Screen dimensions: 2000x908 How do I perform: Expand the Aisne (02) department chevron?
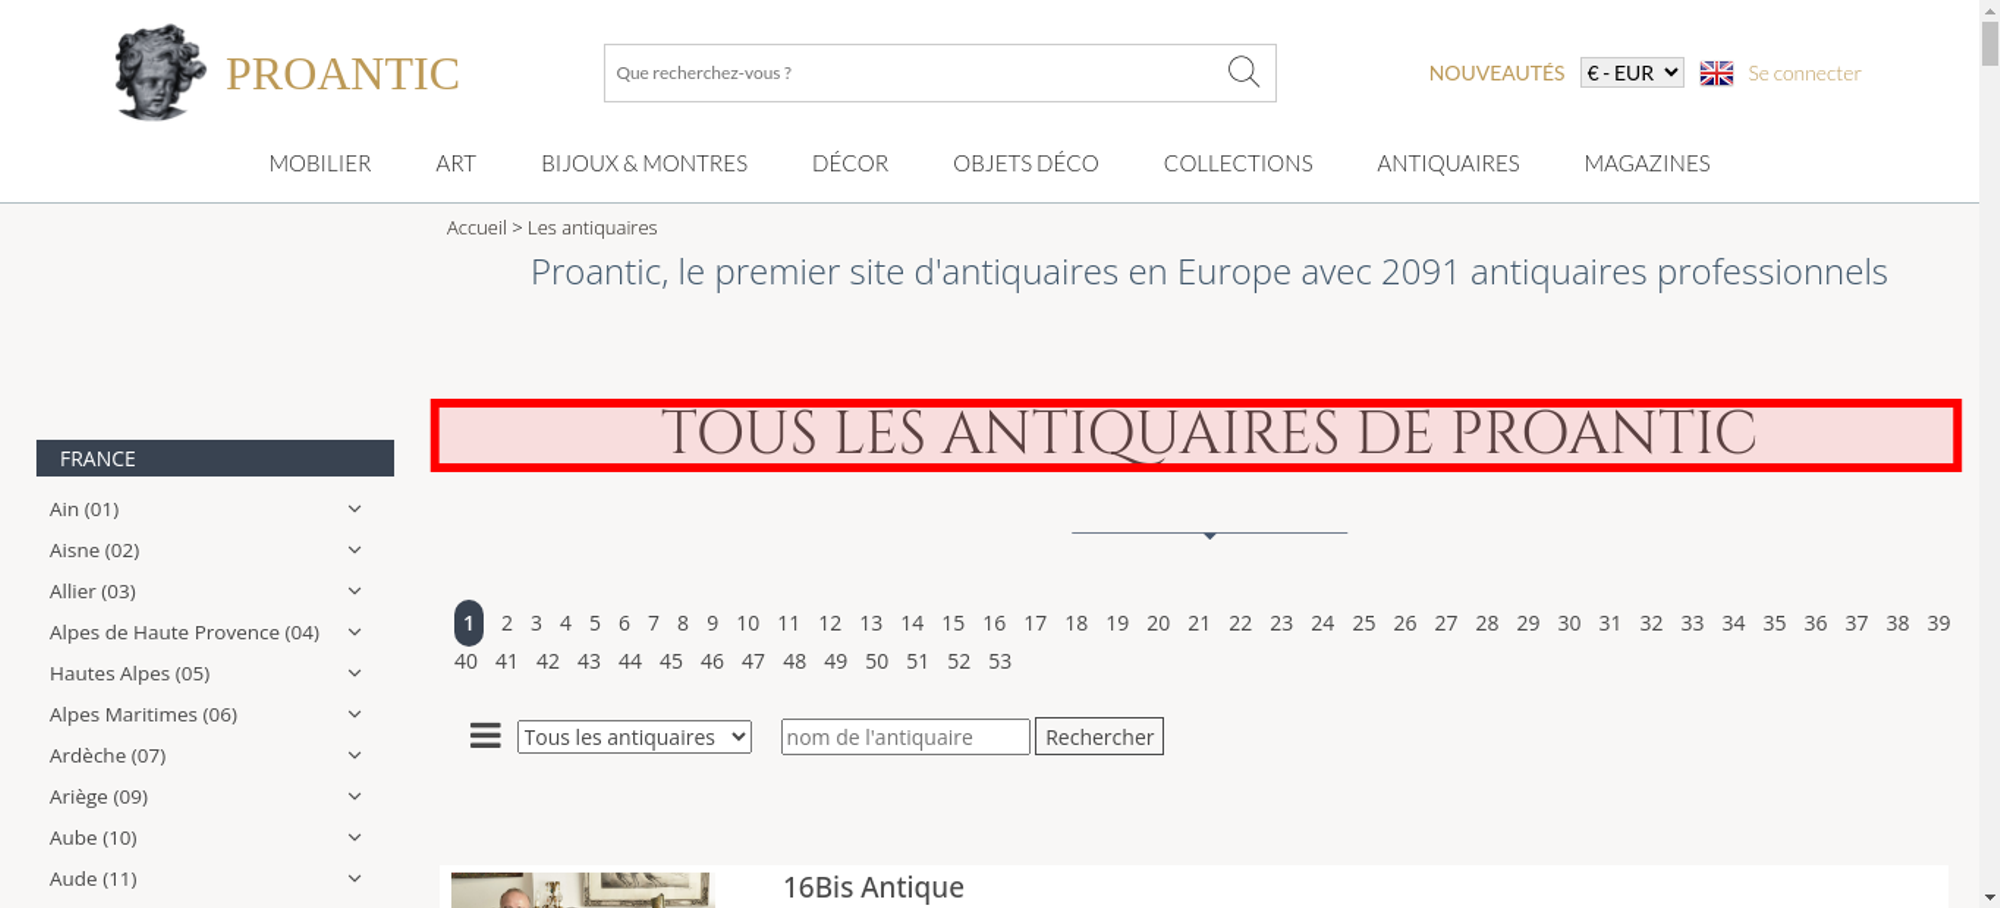tap(354, 550)
